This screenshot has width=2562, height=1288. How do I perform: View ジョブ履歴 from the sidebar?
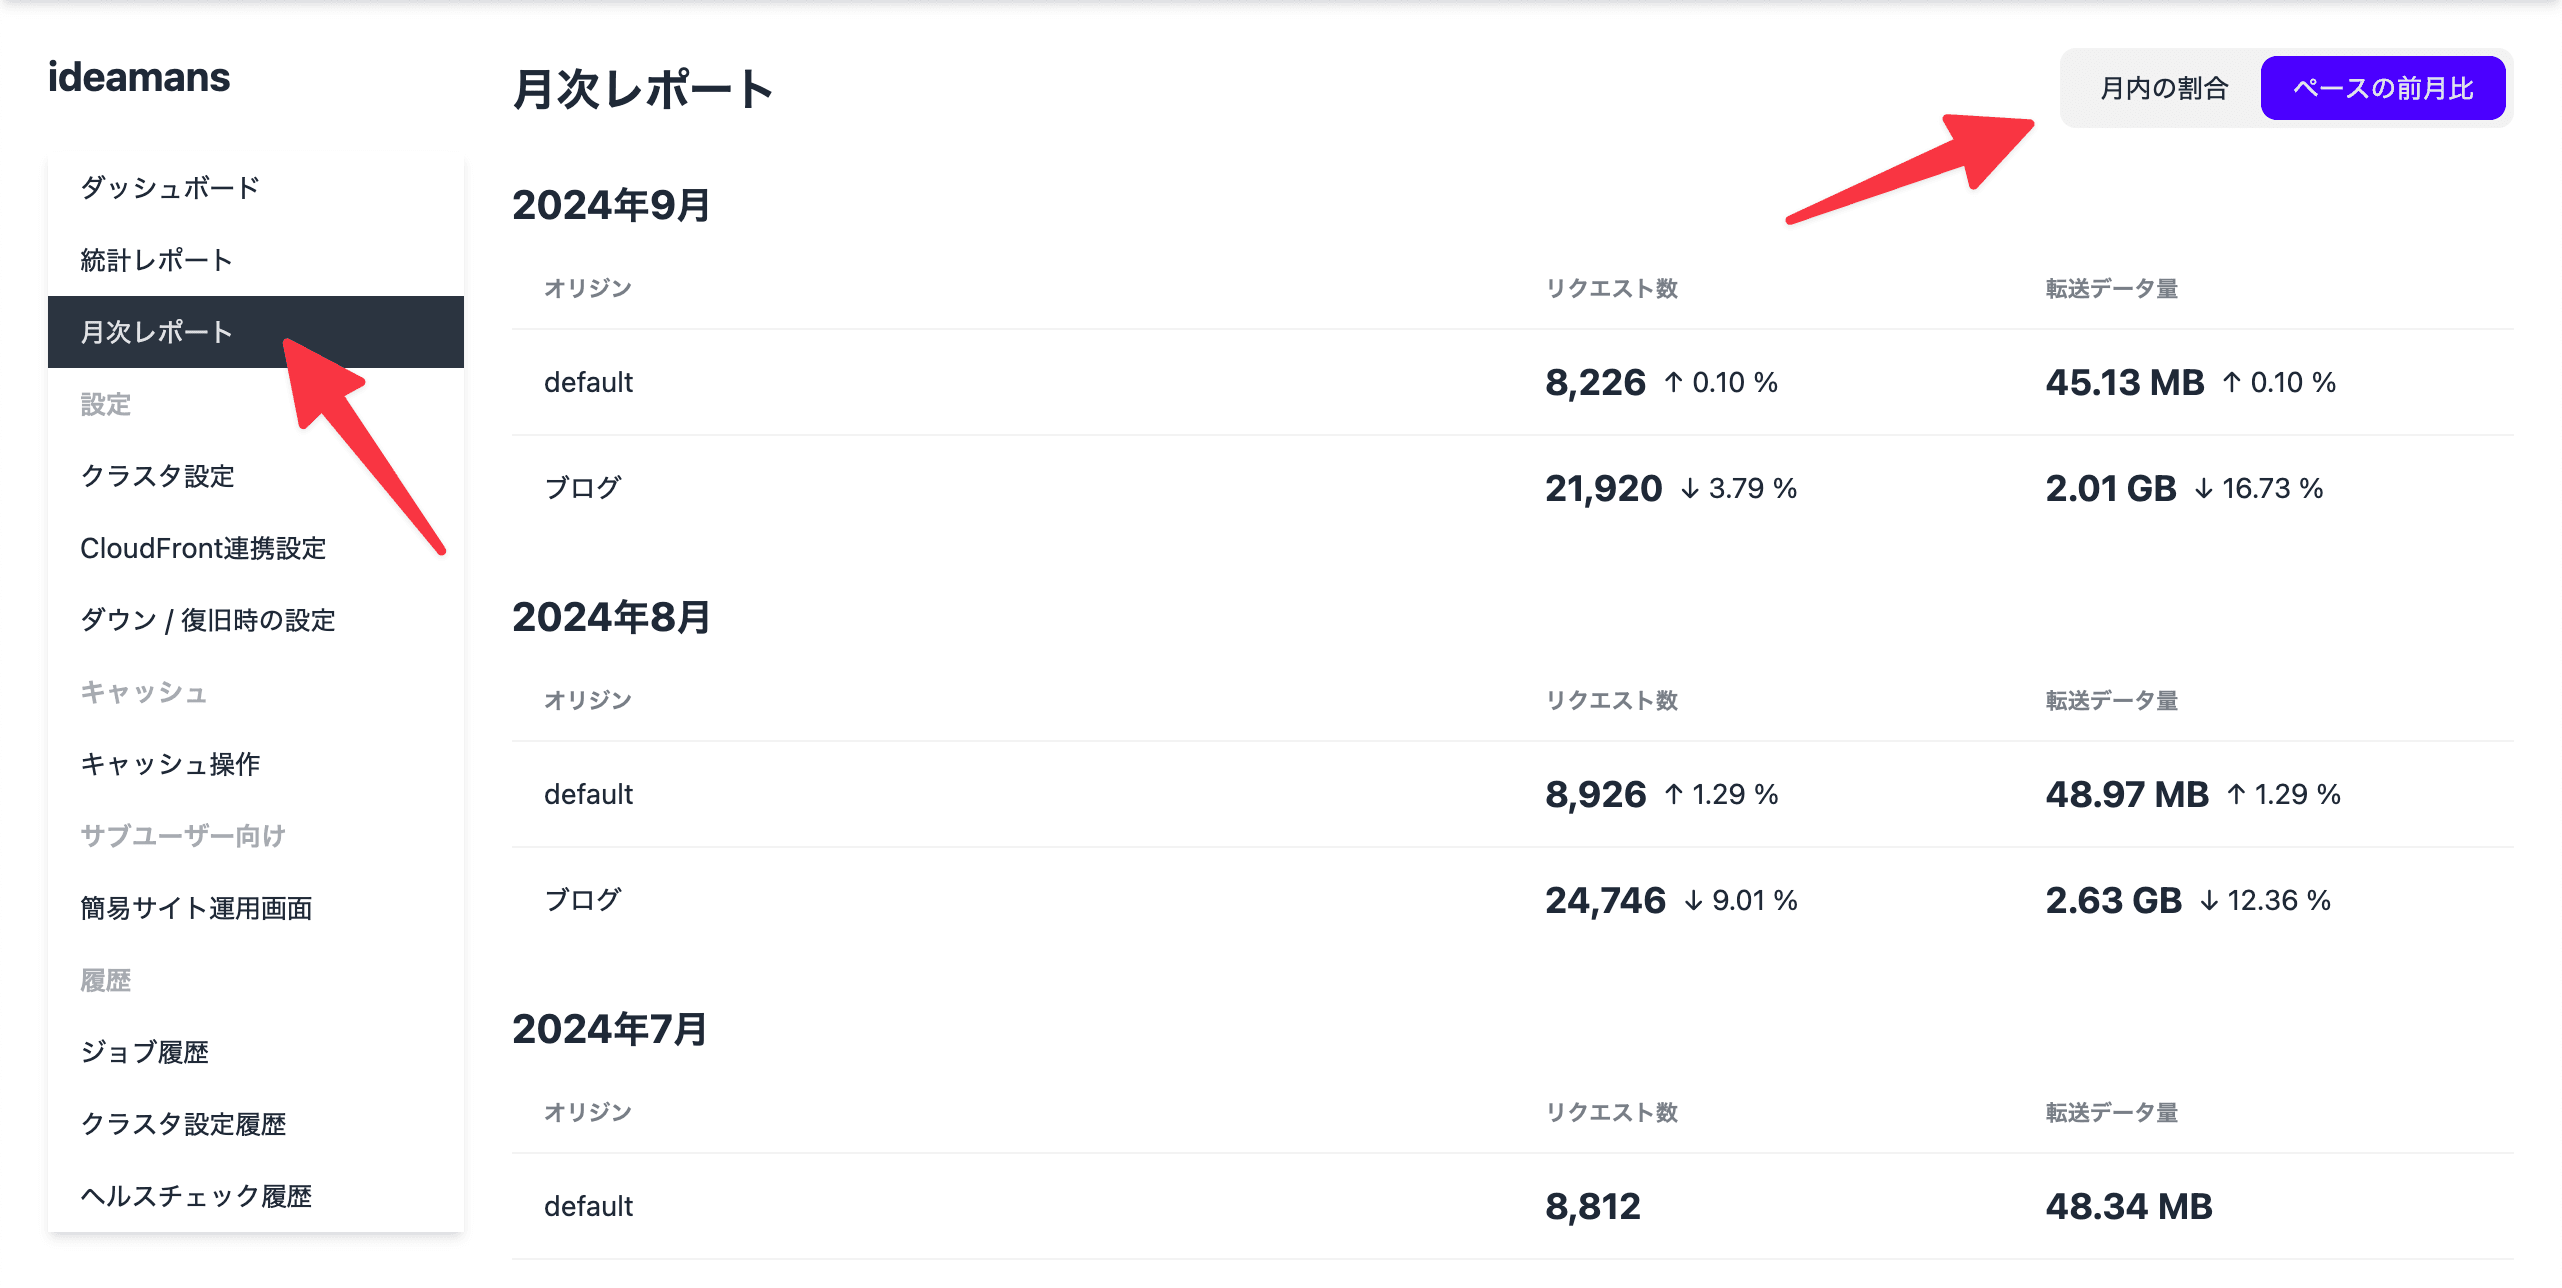(x=144, y=1052)
